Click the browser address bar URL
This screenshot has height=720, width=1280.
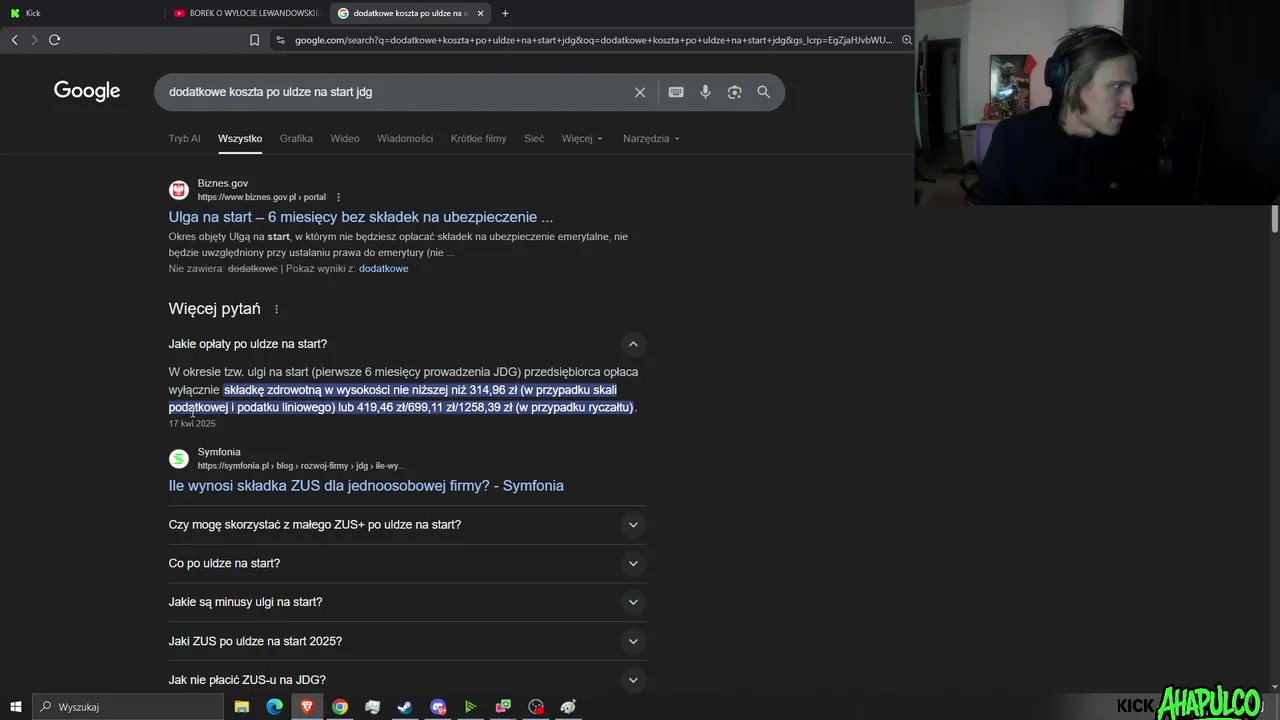click(593, 40)
